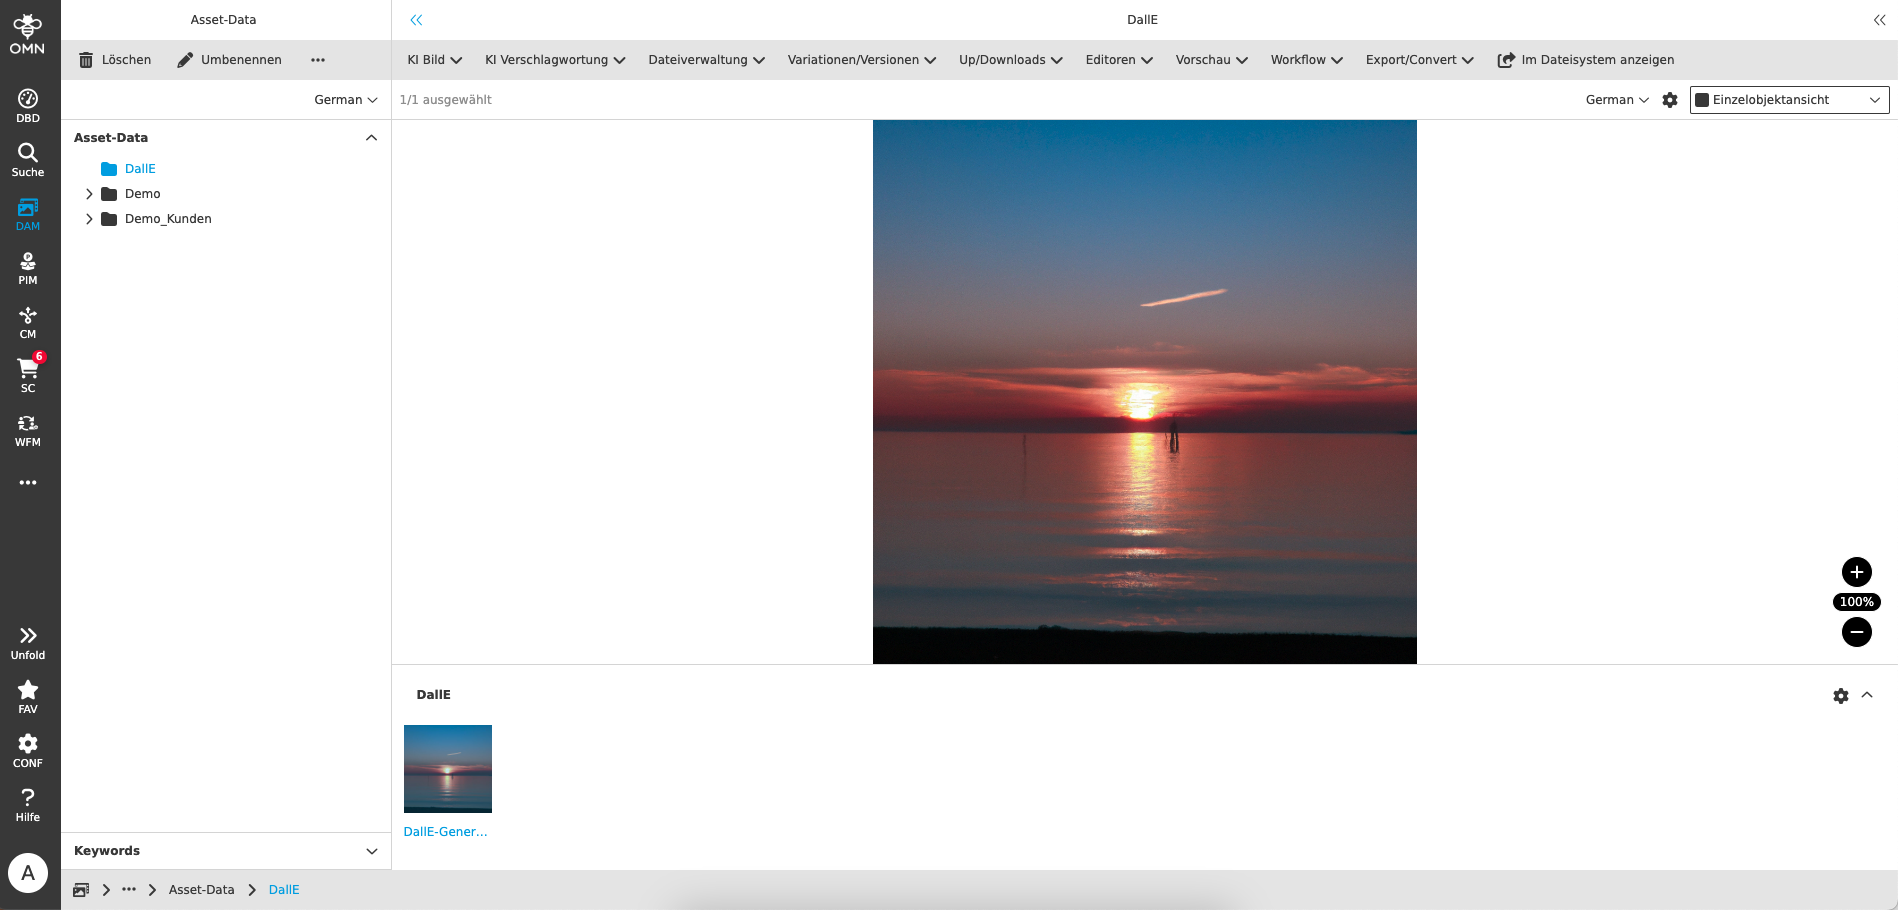Open the PIM module in sidebar

point(28,267)
